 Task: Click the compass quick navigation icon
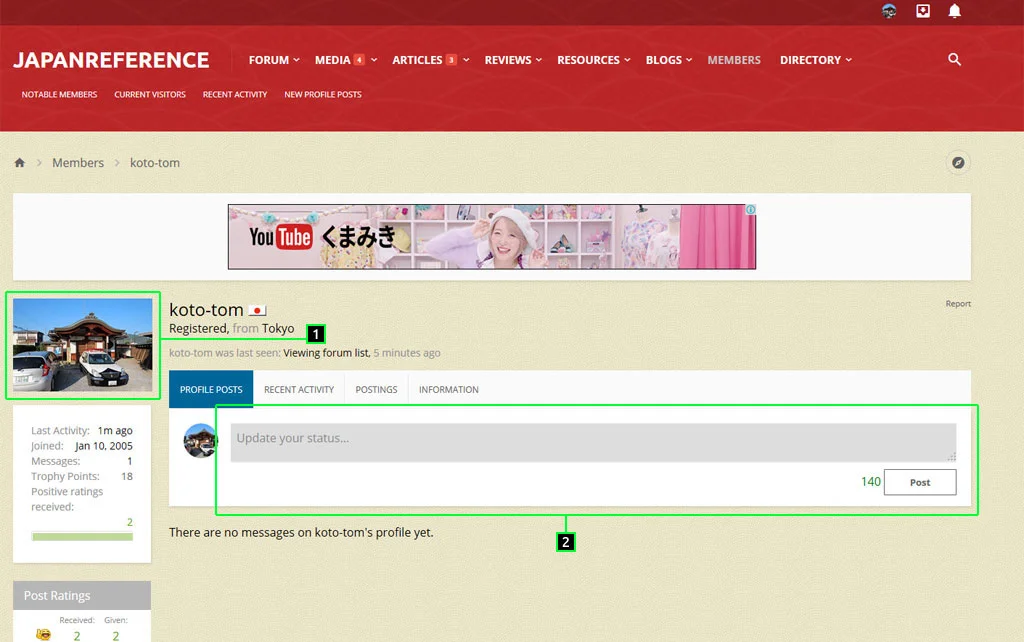958,163
